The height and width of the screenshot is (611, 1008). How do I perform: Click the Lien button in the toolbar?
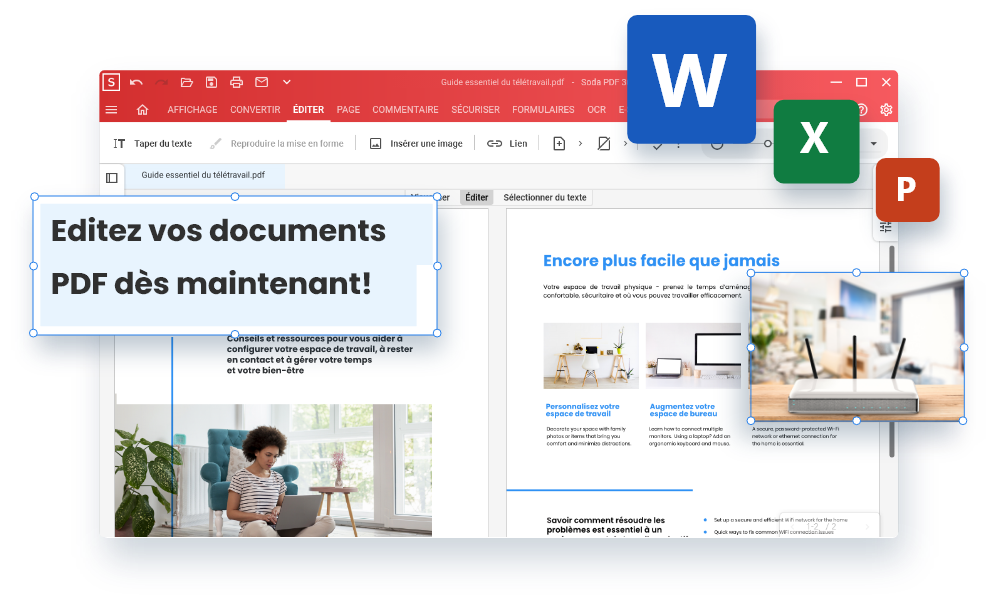pos(507,143)
